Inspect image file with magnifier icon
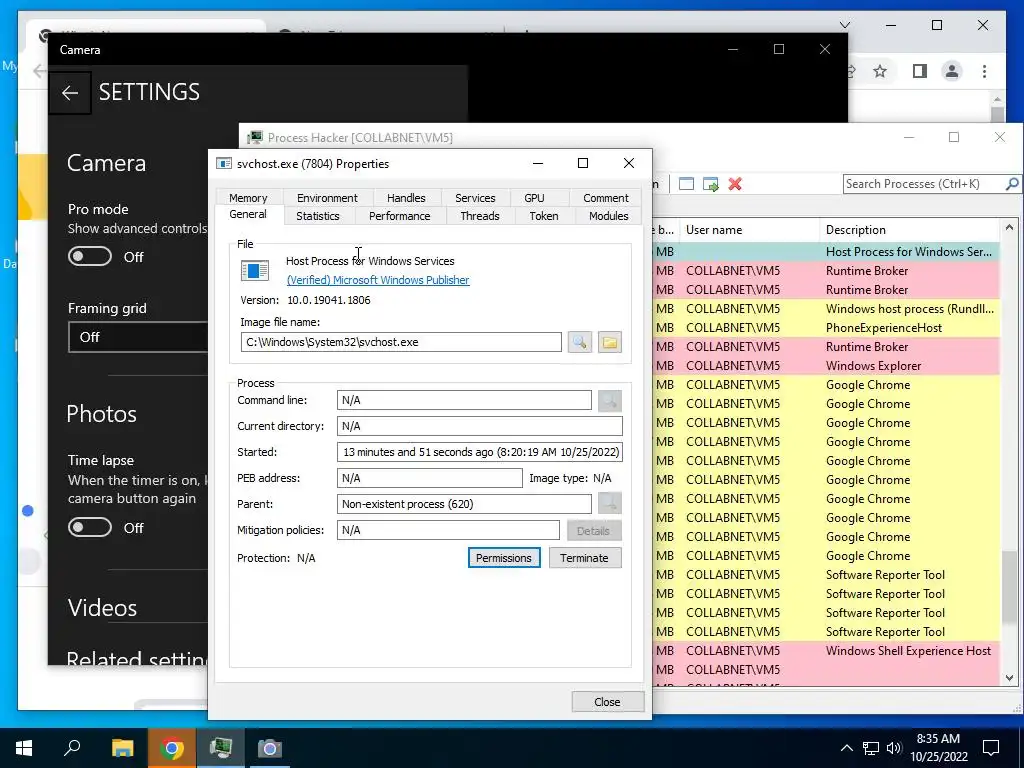 click(580, 342)
